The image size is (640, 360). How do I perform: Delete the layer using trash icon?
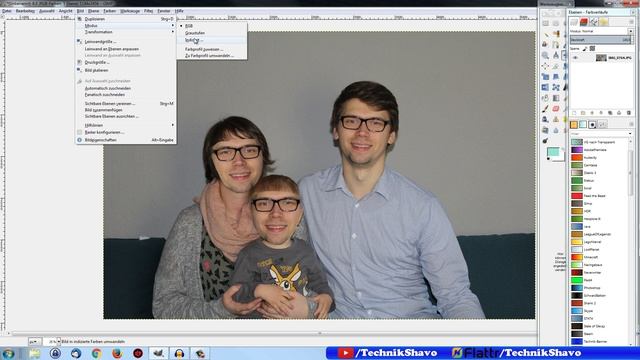(629, 113)
